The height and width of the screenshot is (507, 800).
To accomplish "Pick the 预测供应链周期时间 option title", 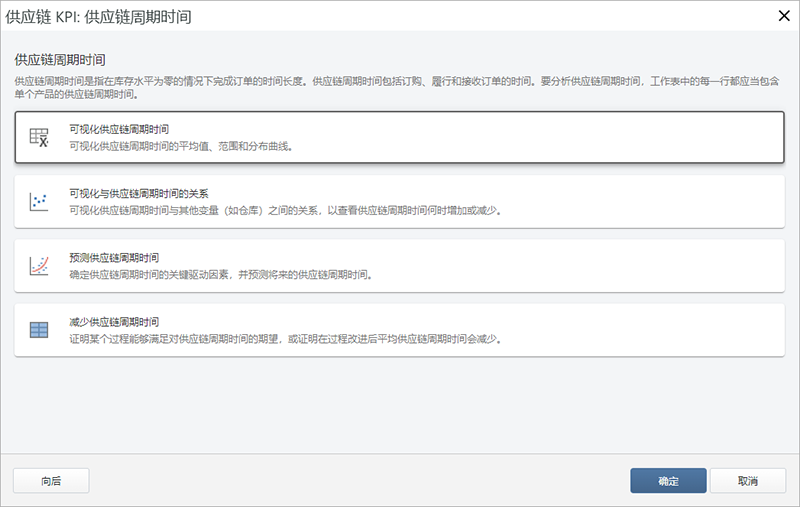I will tap(113, 258).
